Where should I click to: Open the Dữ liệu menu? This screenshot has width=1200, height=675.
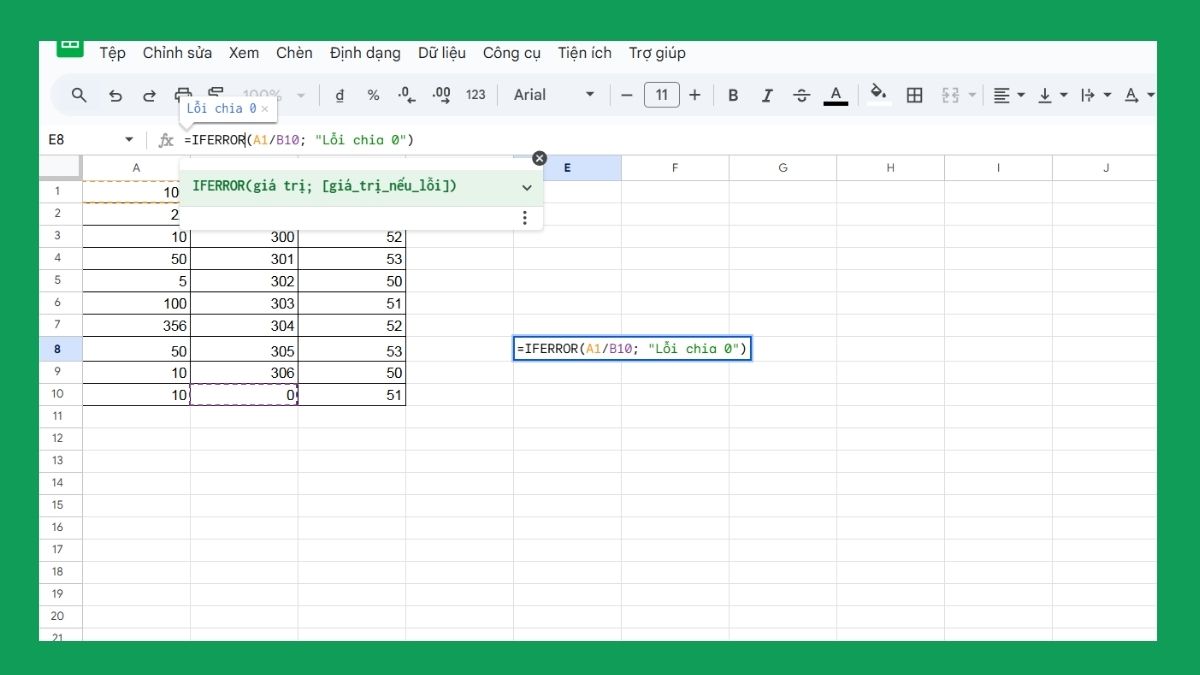tap(441, 53)
